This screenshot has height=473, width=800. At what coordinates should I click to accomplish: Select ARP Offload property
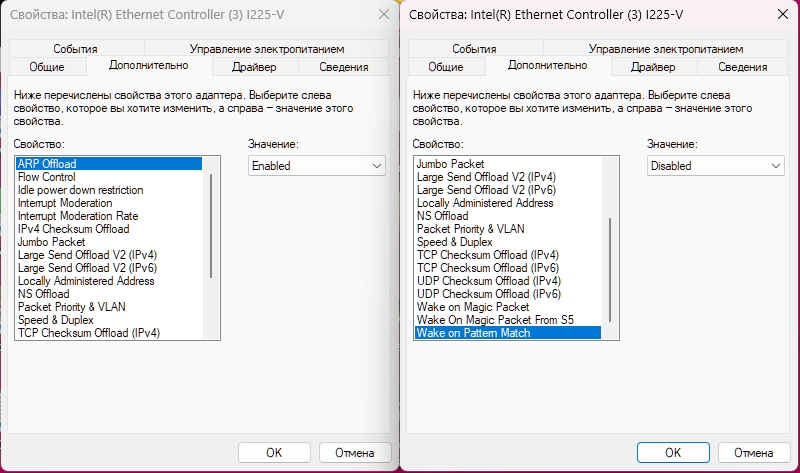point(109,164)
